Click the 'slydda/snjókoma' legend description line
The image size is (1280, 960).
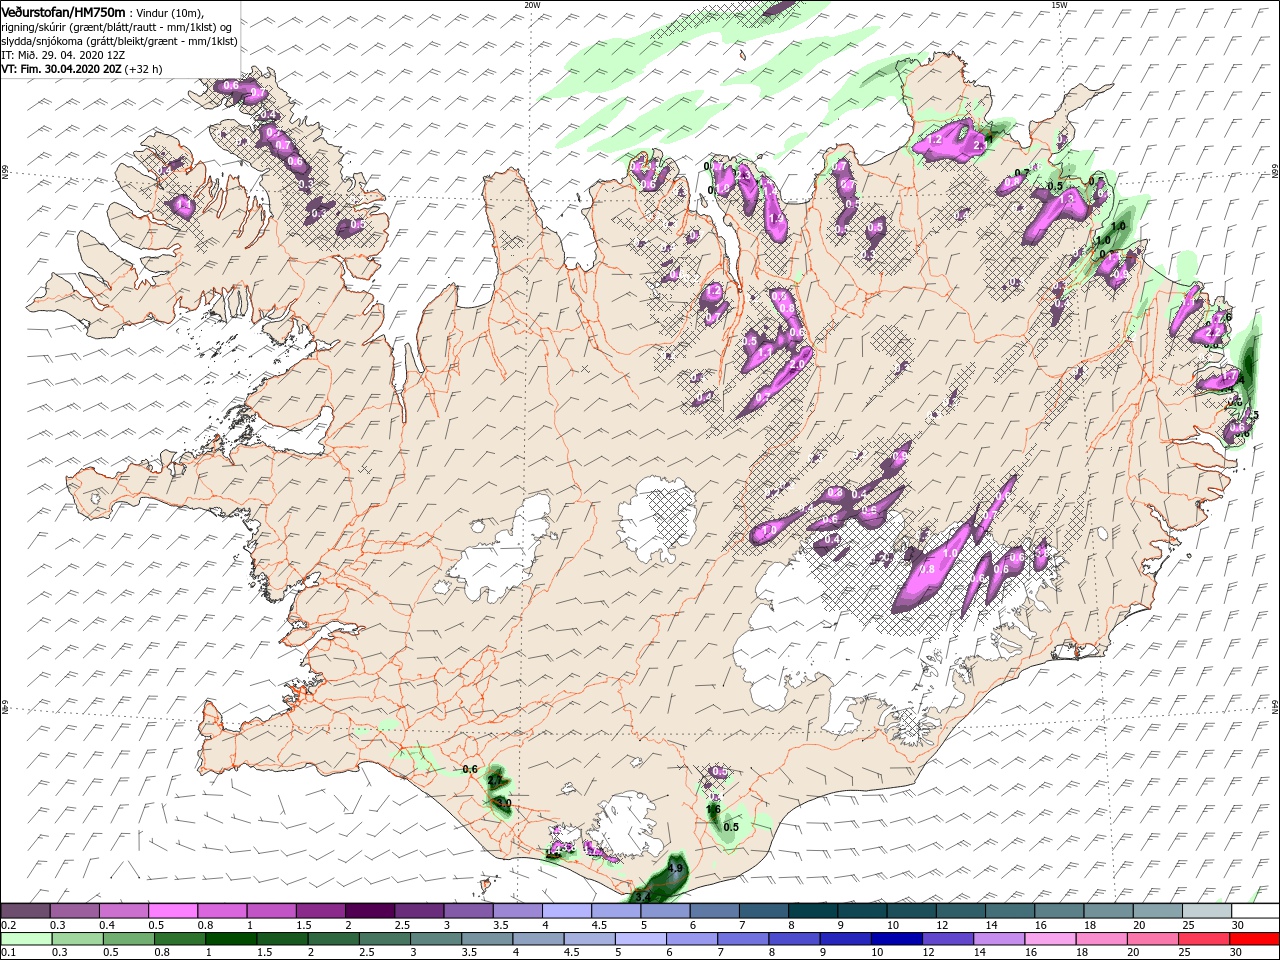coord(119,41)
